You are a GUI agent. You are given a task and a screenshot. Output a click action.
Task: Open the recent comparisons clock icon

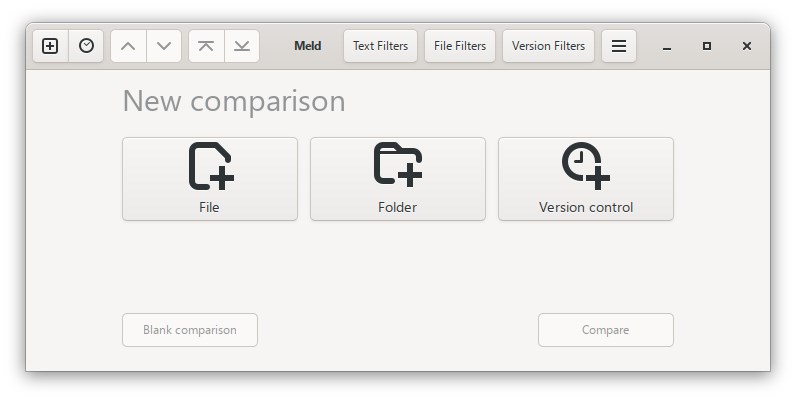(86, 46)
